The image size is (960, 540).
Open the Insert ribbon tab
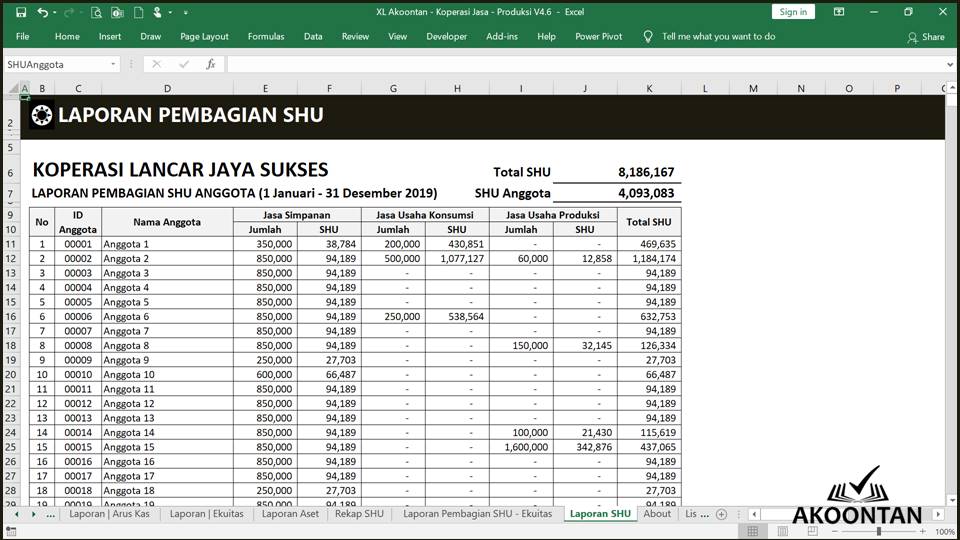tap(110, 37)
